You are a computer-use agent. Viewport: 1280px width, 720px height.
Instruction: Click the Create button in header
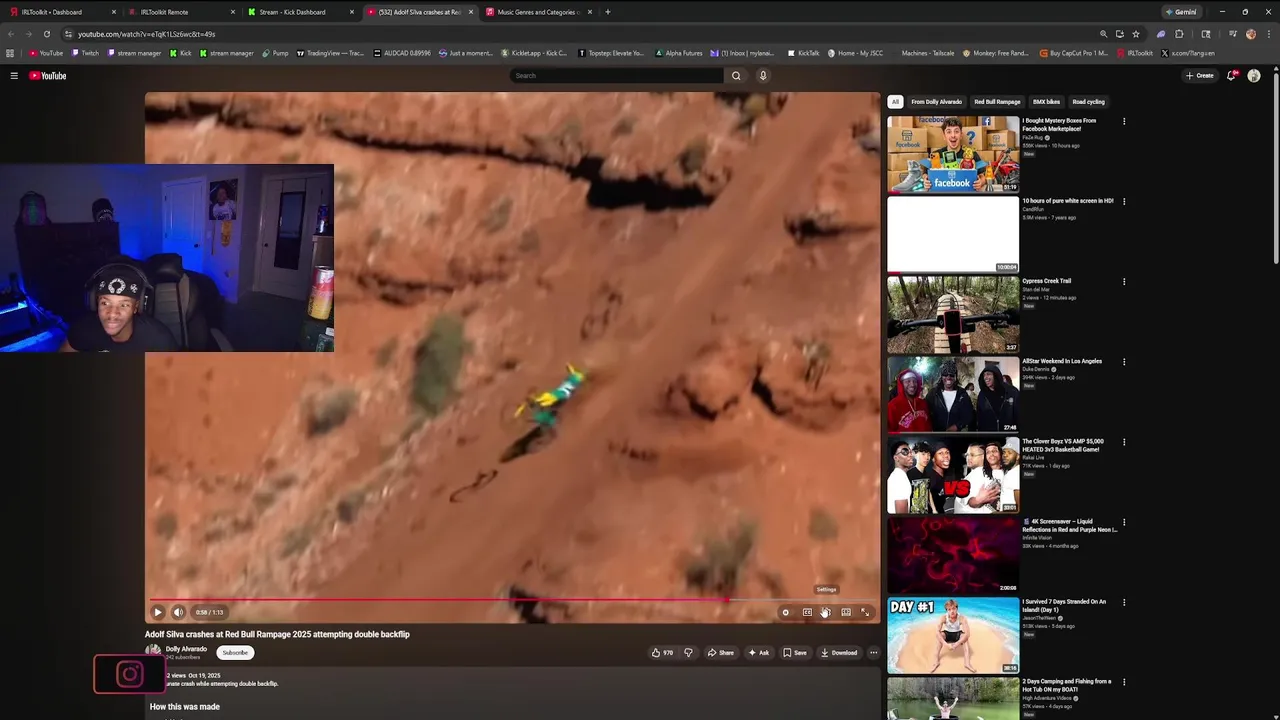point(1200,76)
